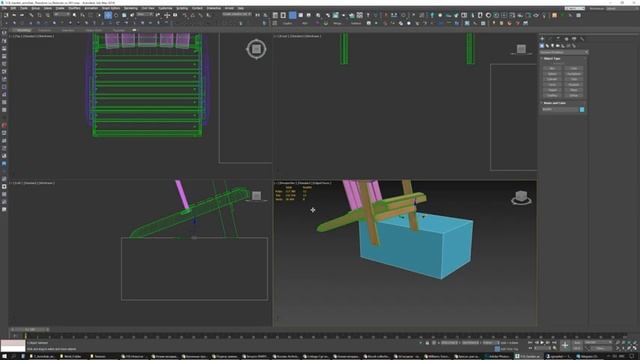This screenshot has width=640, height=360.
Task: Open the Standard Primitives dropdown
Action: point(564,52)
